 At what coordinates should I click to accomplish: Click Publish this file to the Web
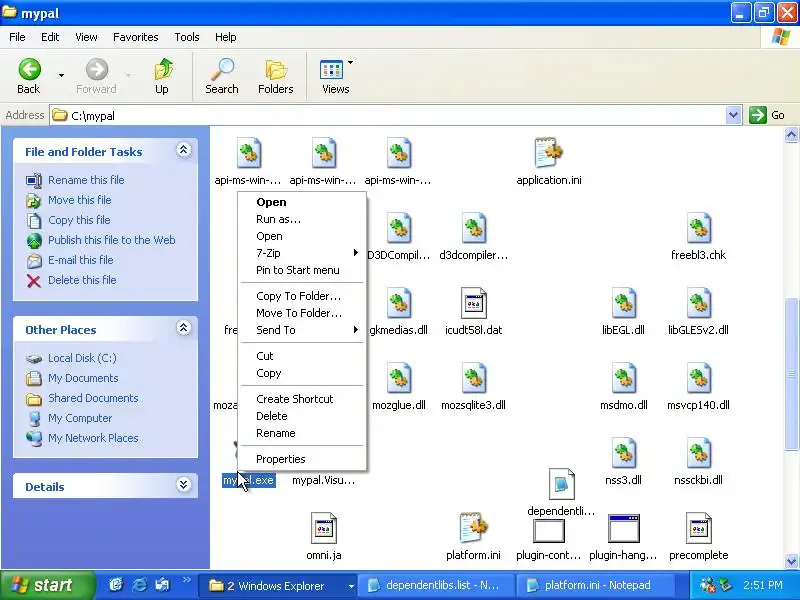pyautogui.click(x=112, y=240)
